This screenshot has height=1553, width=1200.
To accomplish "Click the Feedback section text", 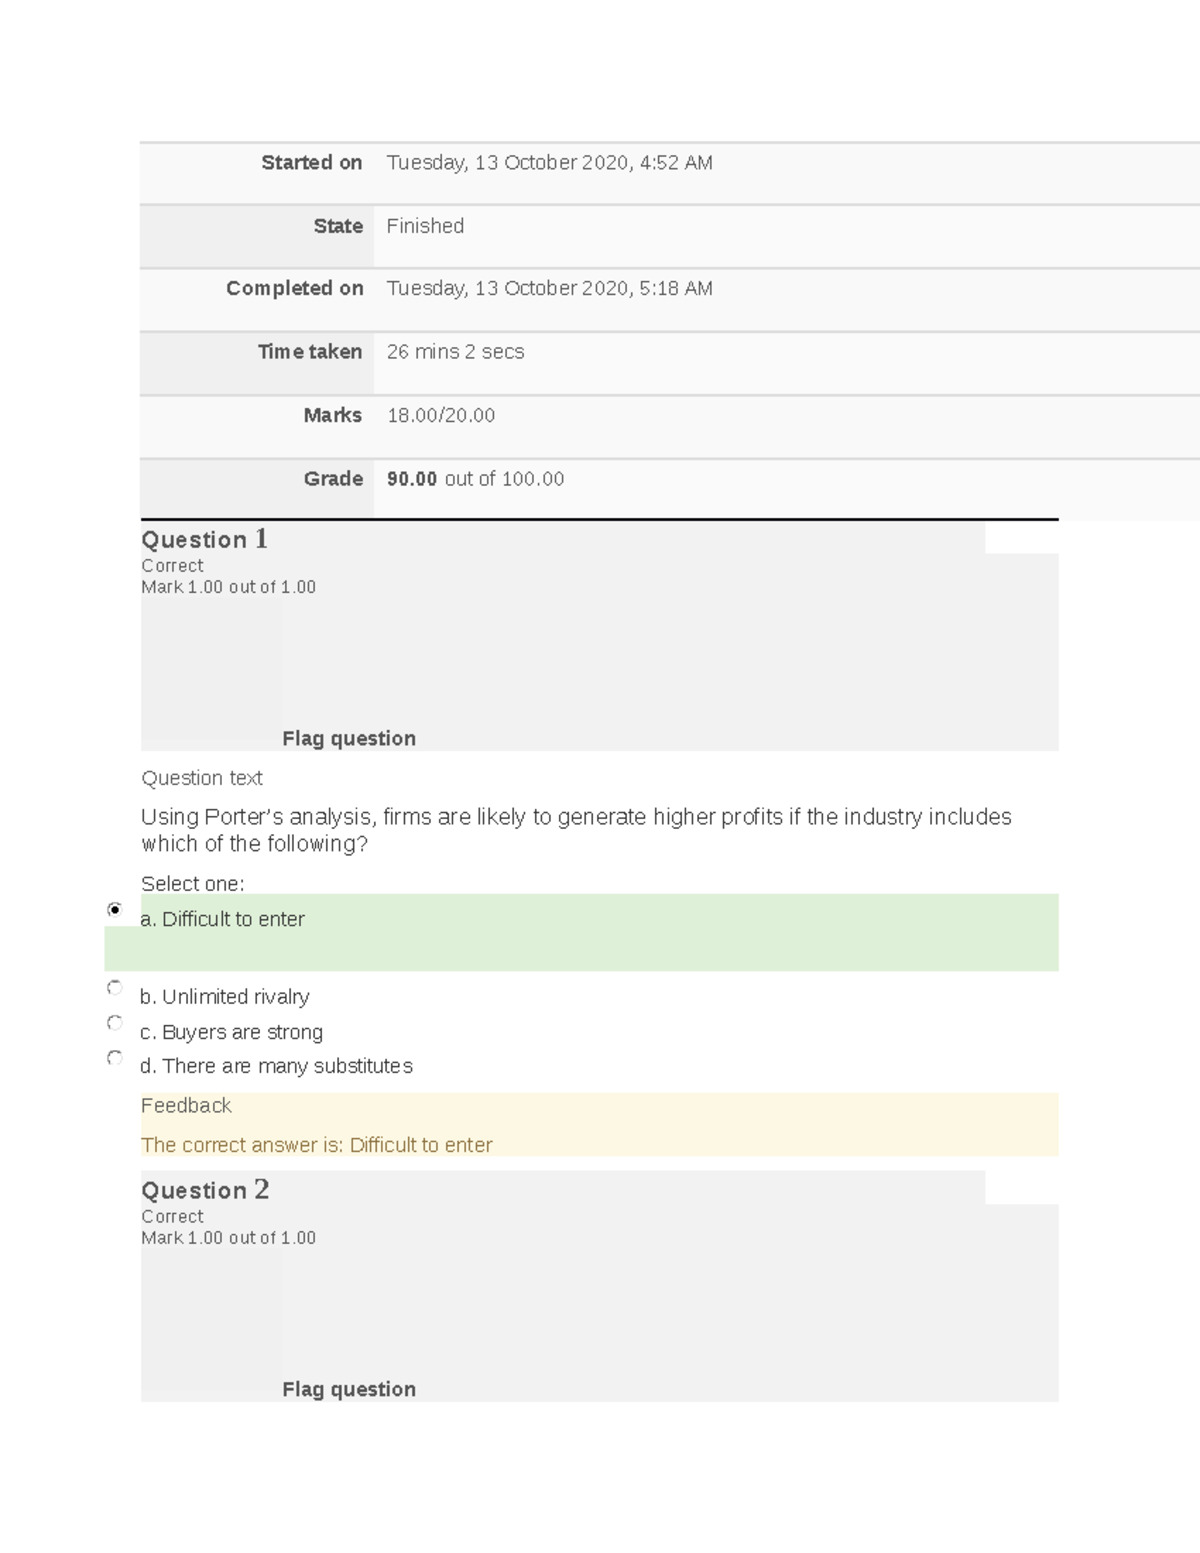I will click(x=186, y=1105).
